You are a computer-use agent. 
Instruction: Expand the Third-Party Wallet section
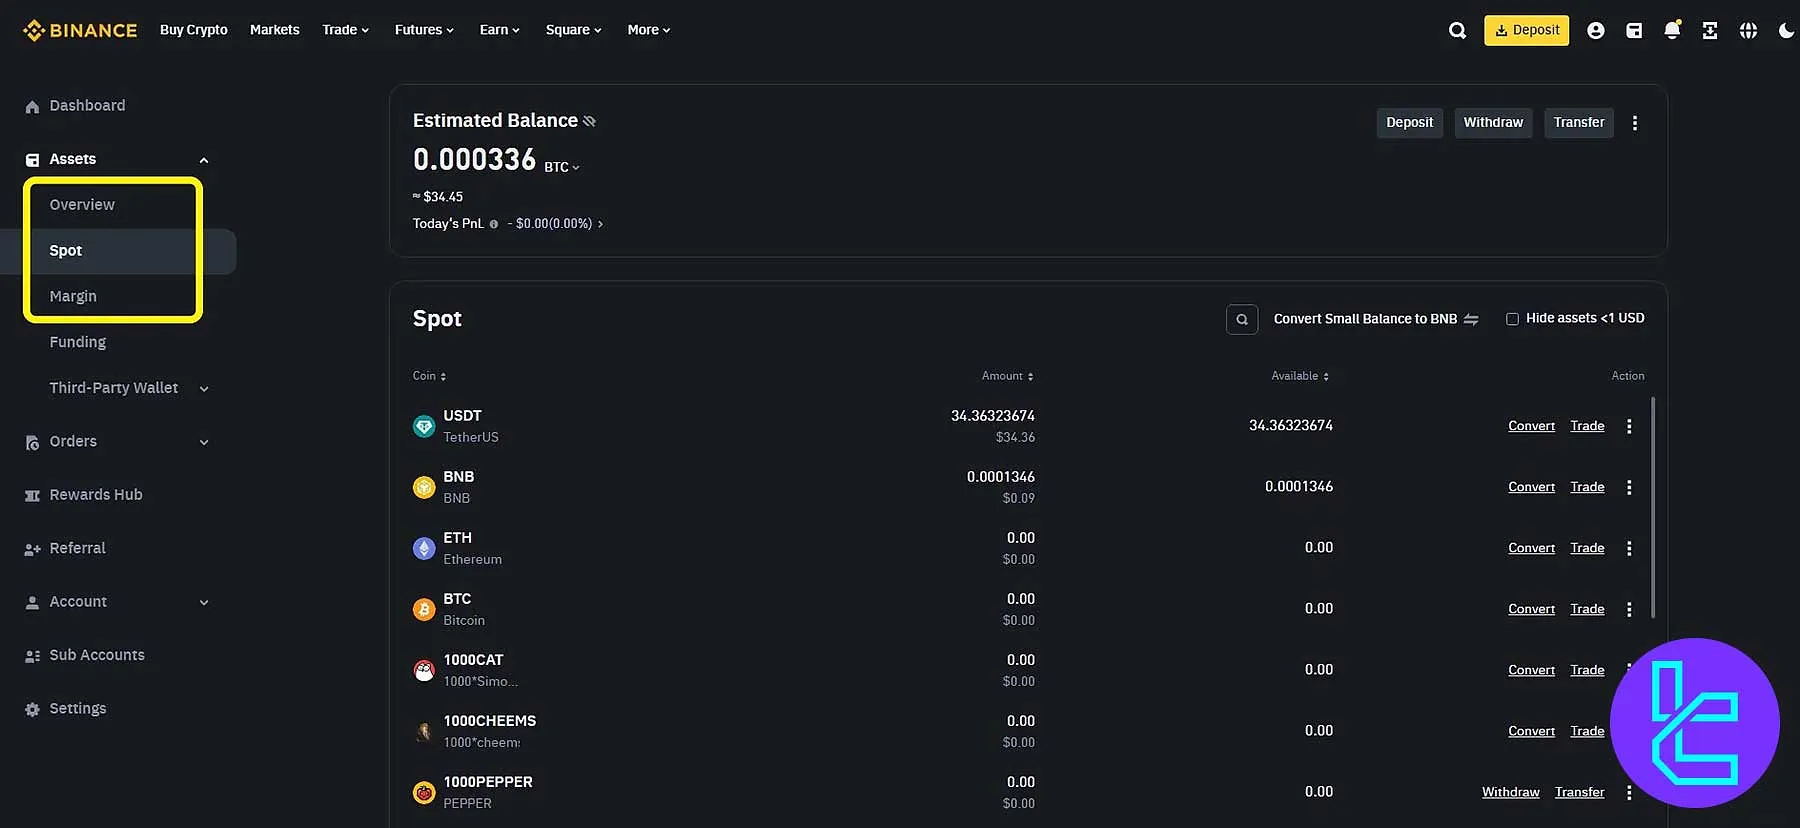204,389
